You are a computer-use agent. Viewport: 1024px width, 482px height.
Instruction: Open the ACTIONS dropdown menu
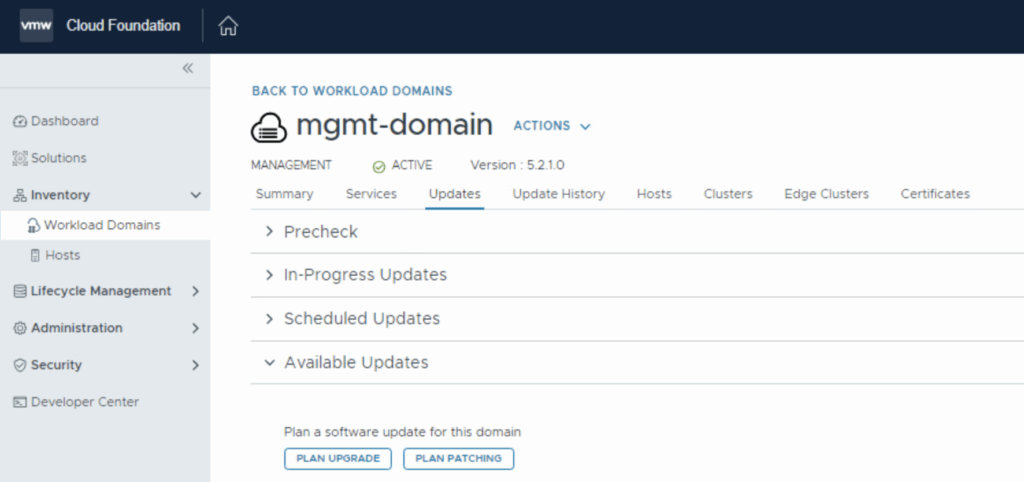point(552,126)
